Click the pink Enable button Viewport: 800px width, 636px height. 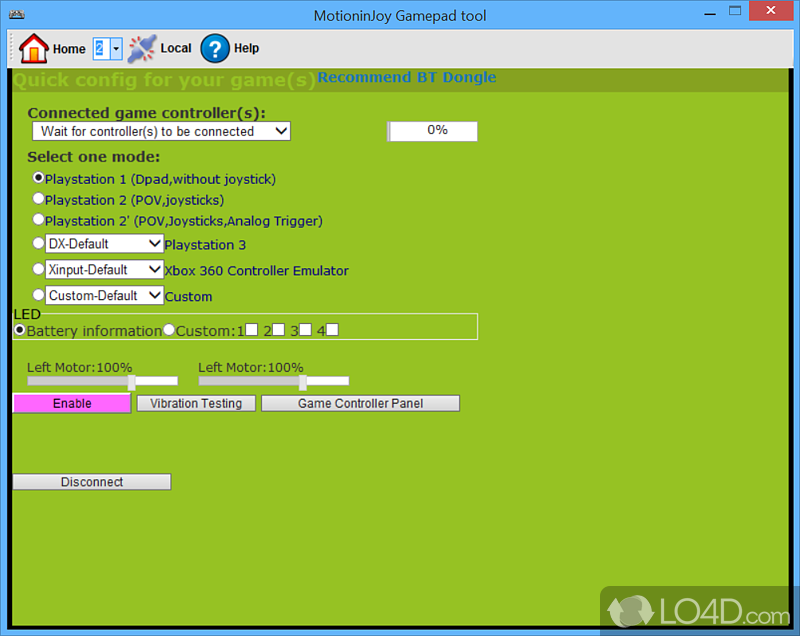point(72,403)
